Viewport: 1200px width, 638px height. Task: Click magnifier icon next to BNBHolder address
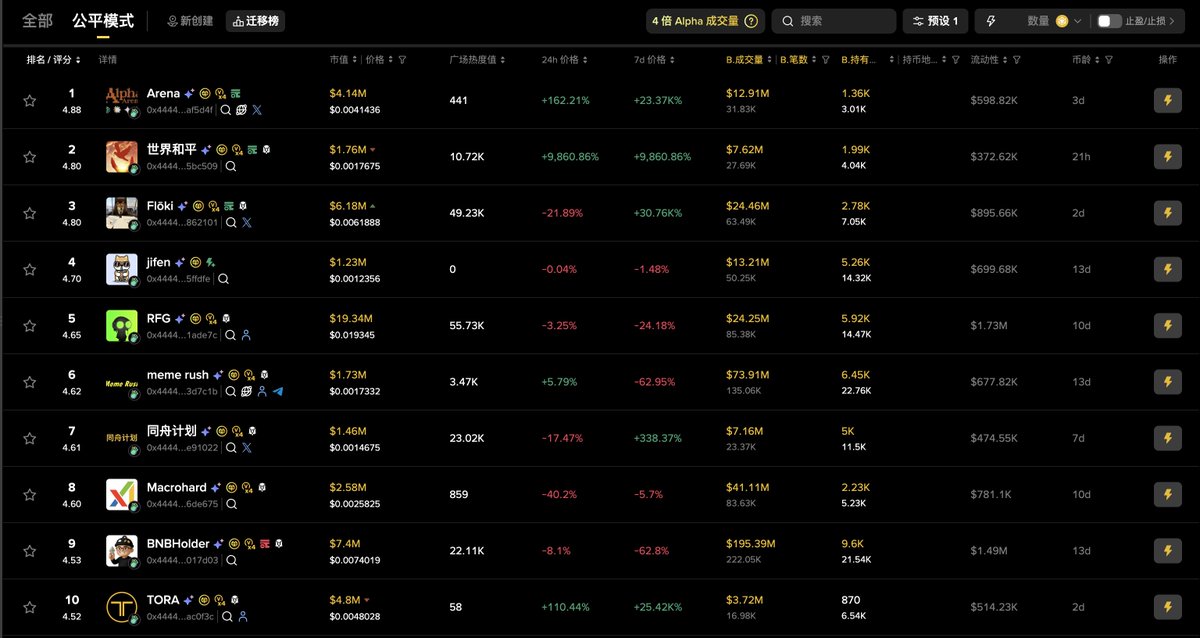(230, 561)
